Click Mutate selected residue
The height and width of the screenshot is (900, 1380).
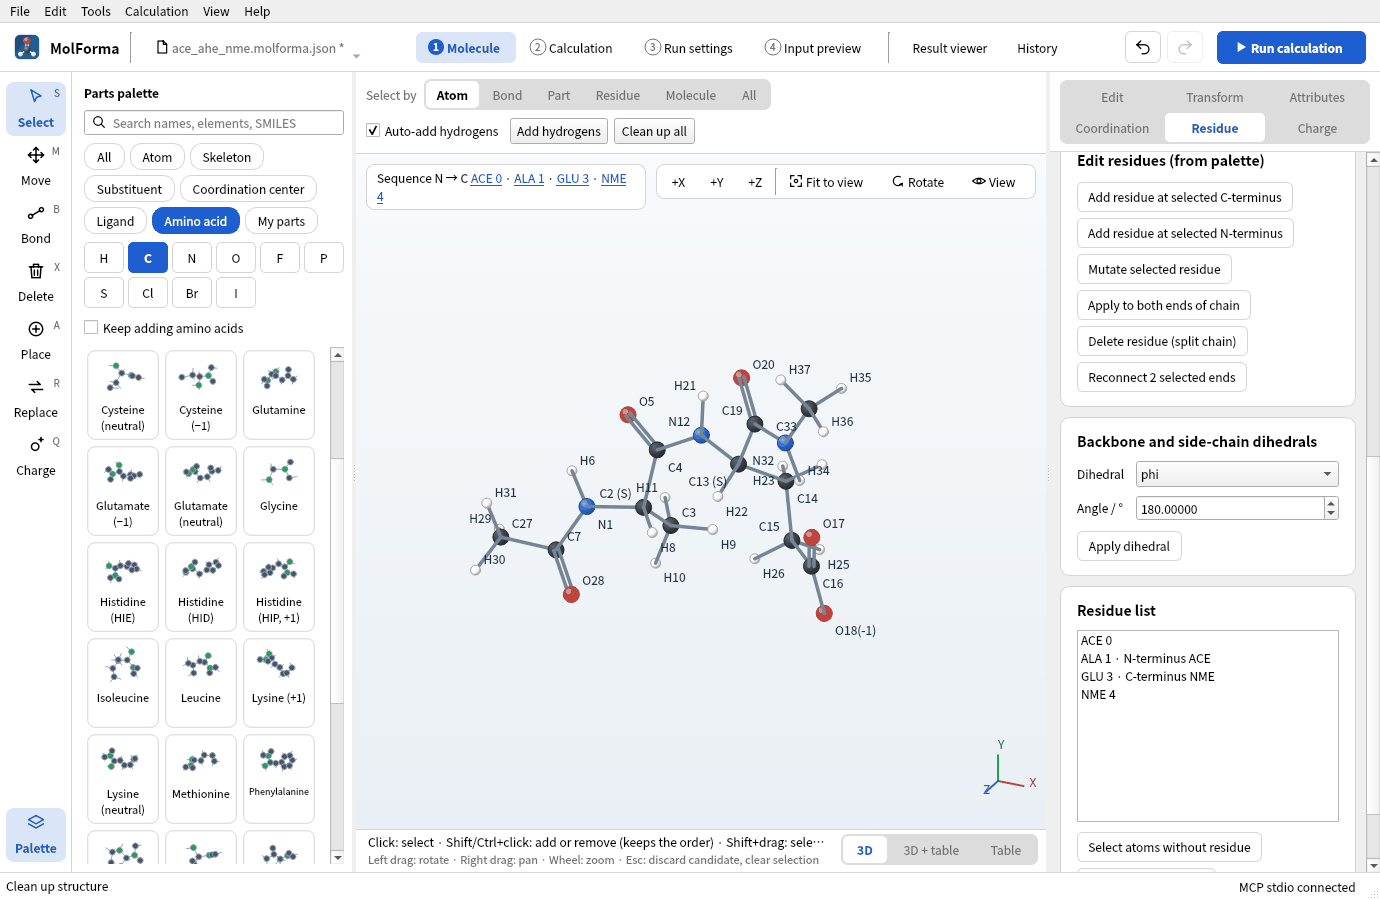1154,269
